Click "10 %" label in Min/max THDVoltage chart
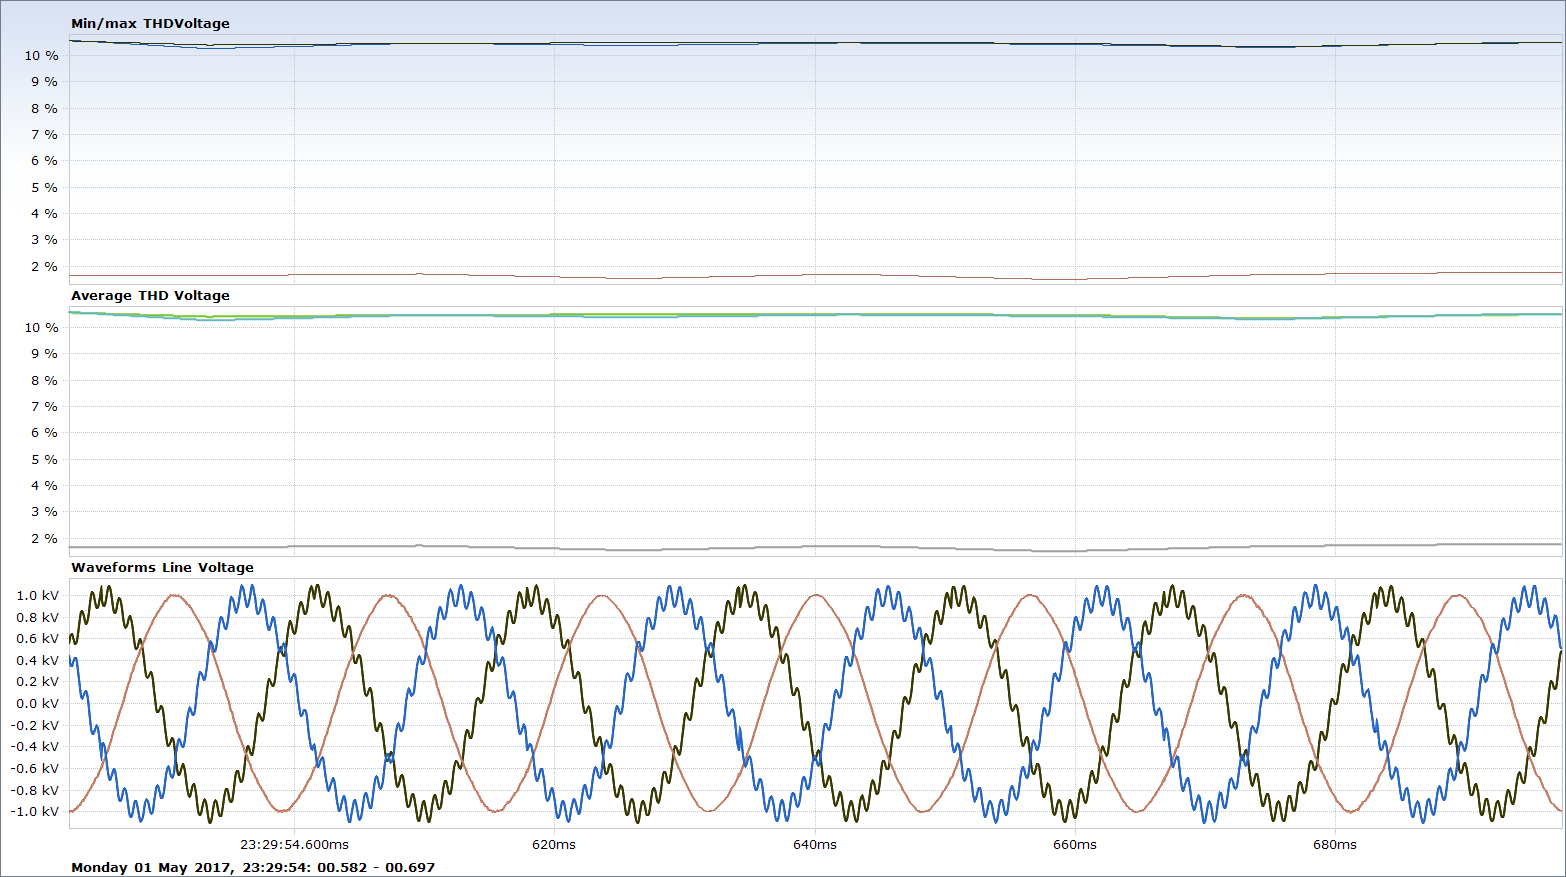1566x877 pixels. click(41, 55)
